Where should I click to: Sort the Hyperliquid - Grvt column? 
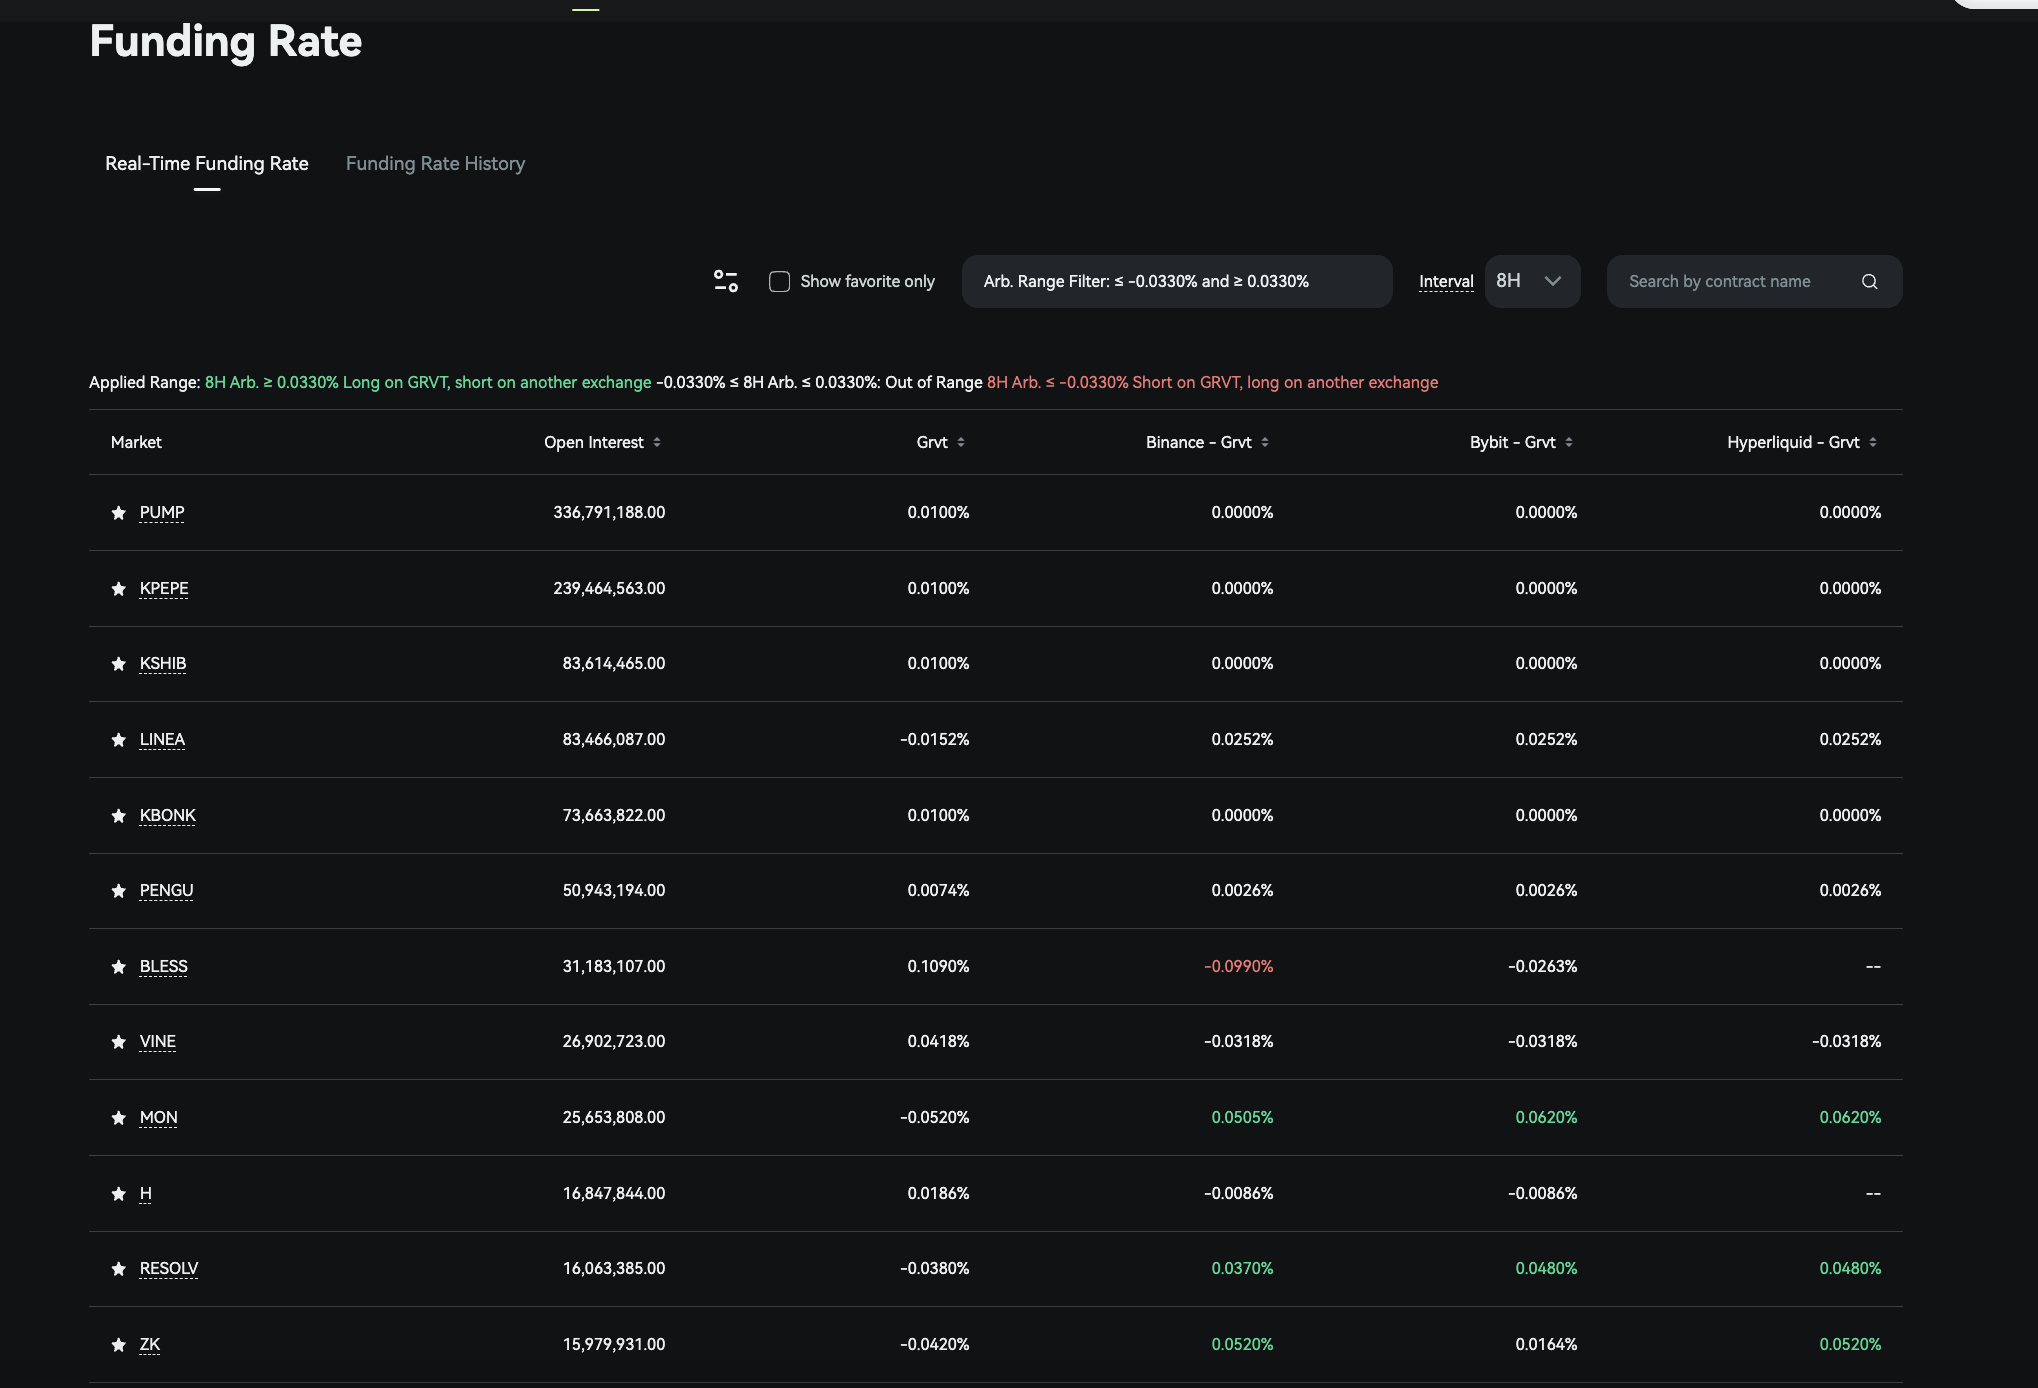click(x=1873, y=442)
